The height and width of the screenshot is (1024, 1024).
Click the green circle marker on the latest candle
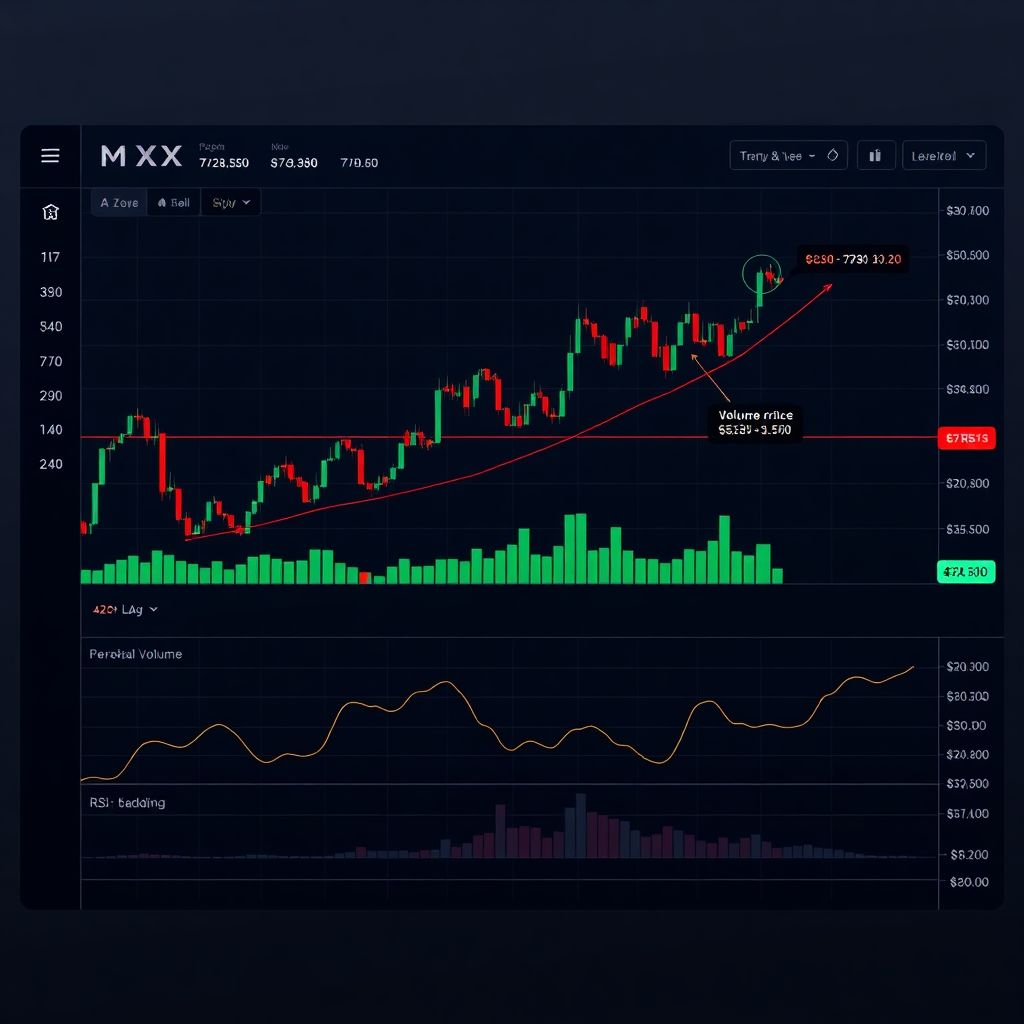click(x=761, y=272)
